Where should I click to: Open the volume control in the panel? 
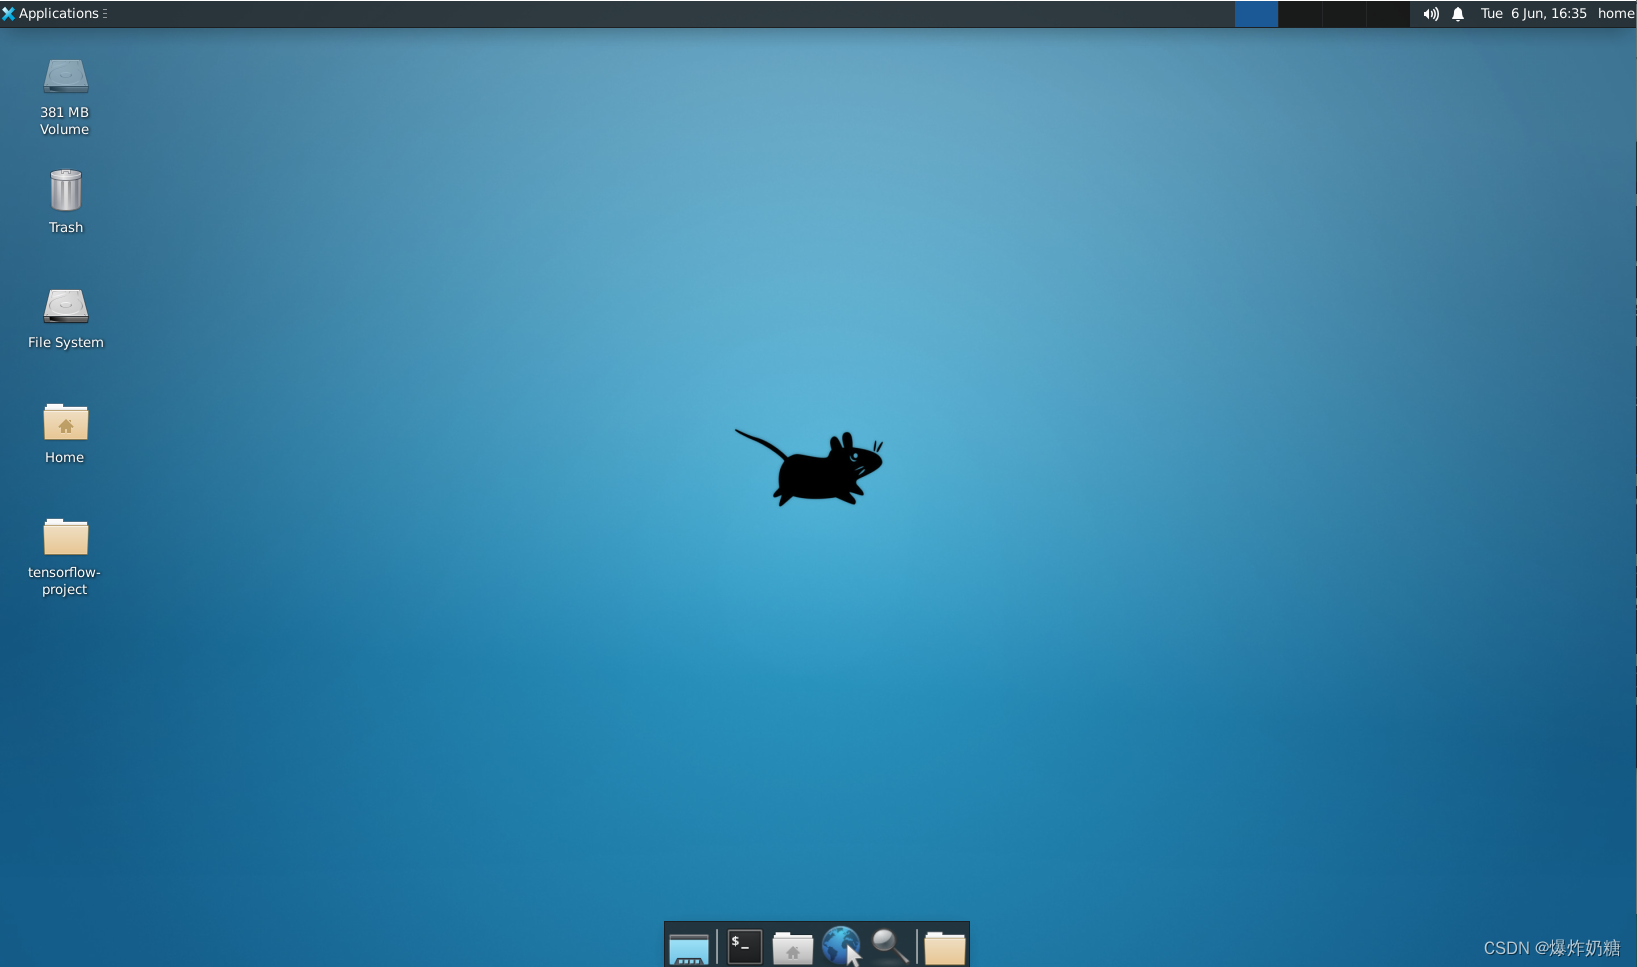coord(1431,14)
